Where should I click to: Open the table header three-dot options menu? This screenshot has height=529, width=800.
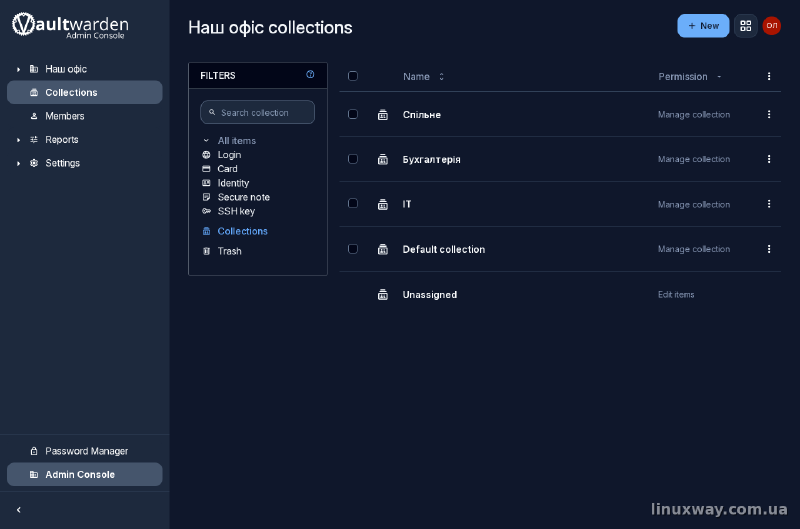click(769, 77)
